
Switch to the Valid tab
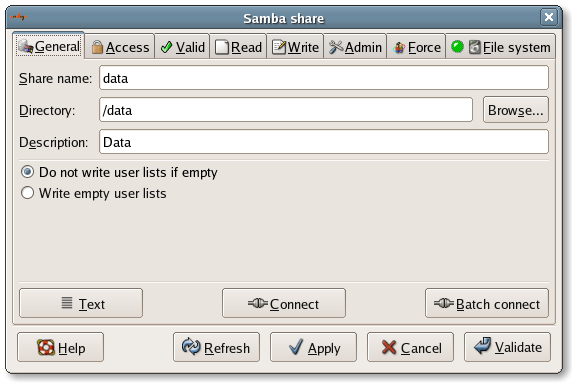coord(182,47)
